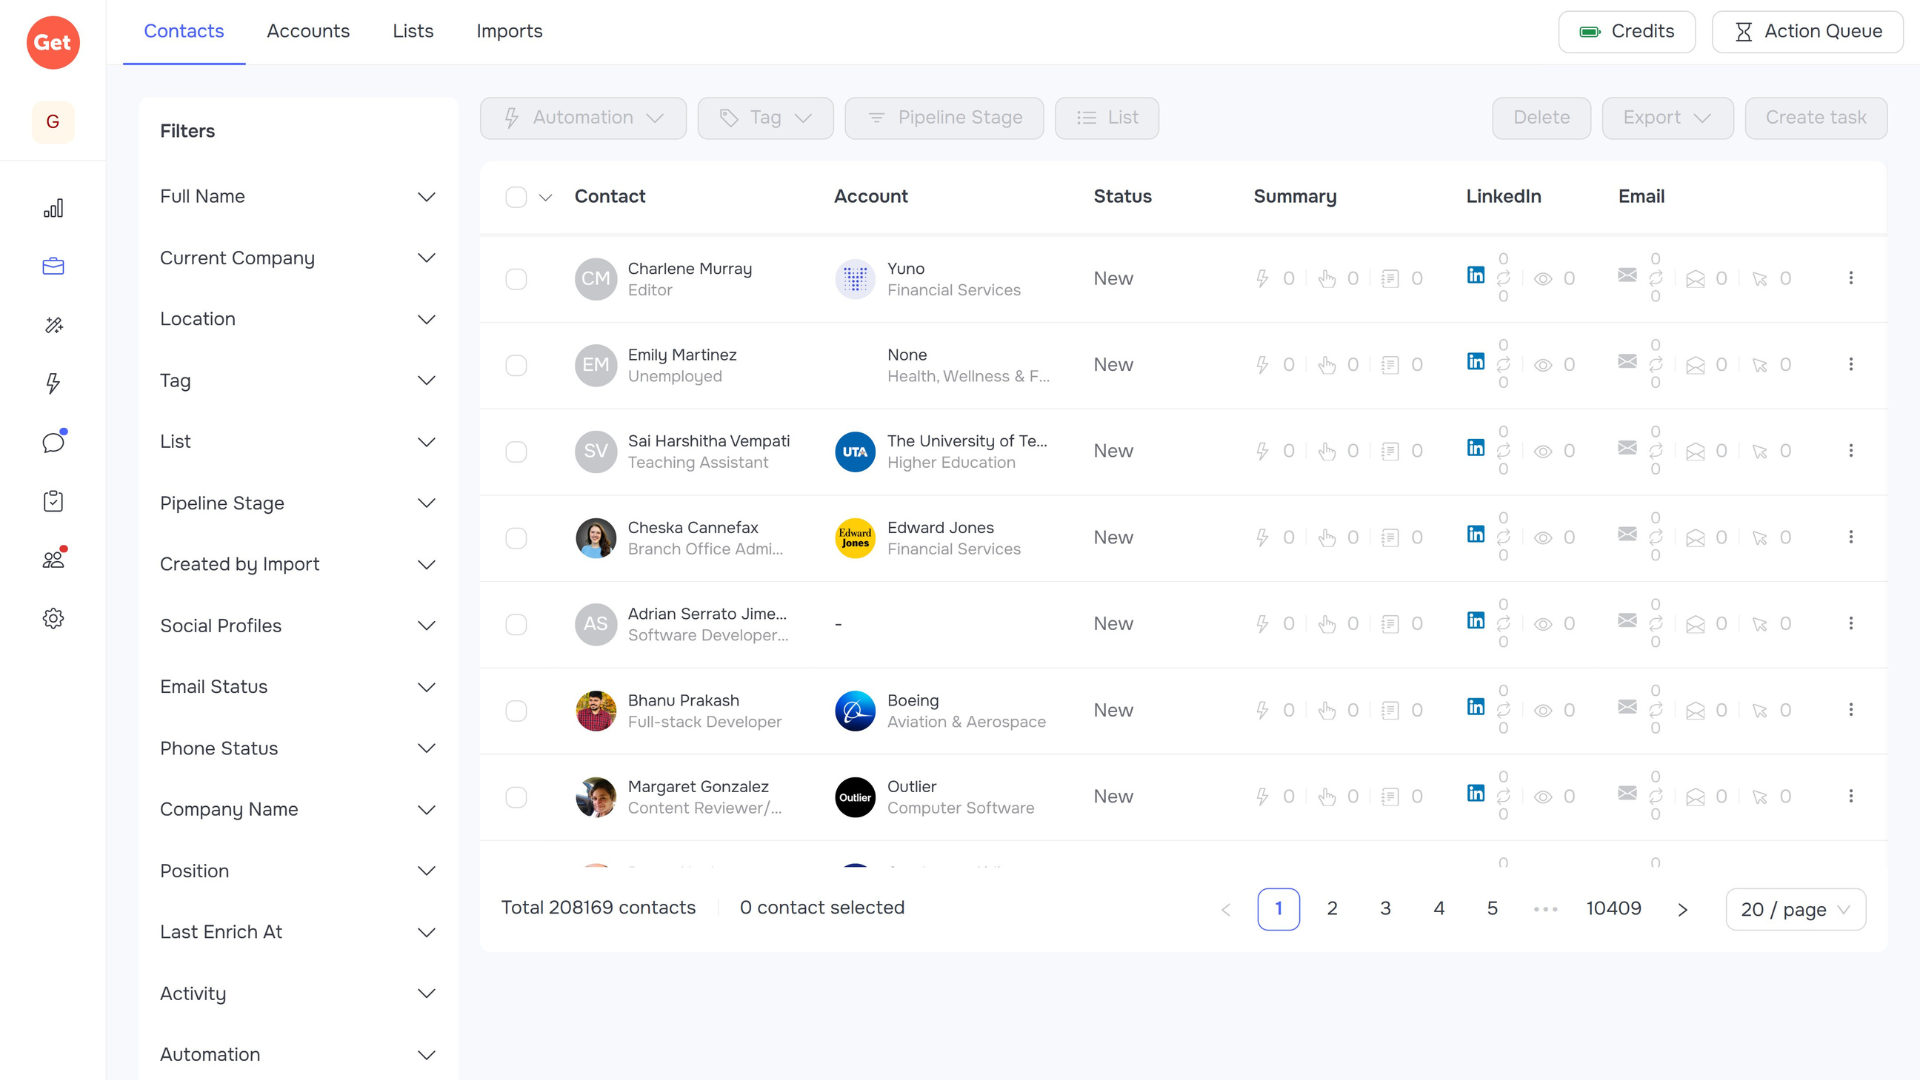The height and width of the screenshot is (1080, 1920).
Task: Open the magic wand sidebar icon
Action: coord(53,325)
